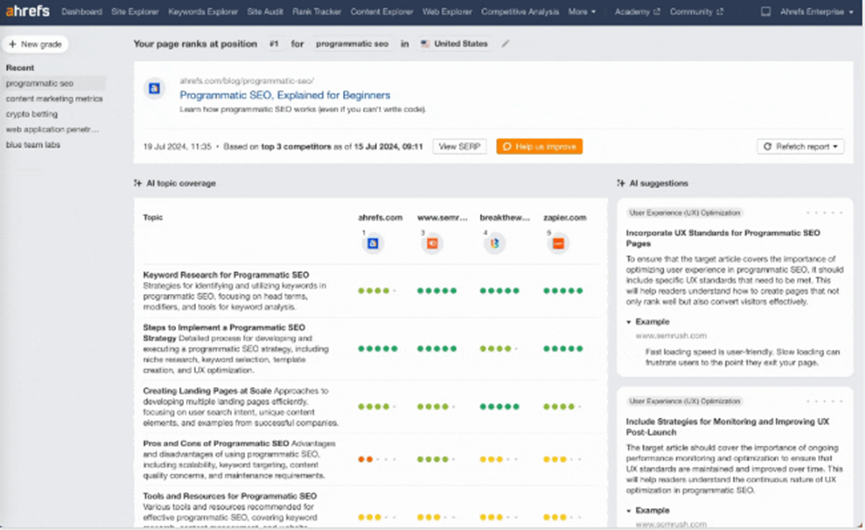The height and width of the screenshot is (530, 865).
Task: Click the ahrefs.com column header
Action: tap(380, 218)
